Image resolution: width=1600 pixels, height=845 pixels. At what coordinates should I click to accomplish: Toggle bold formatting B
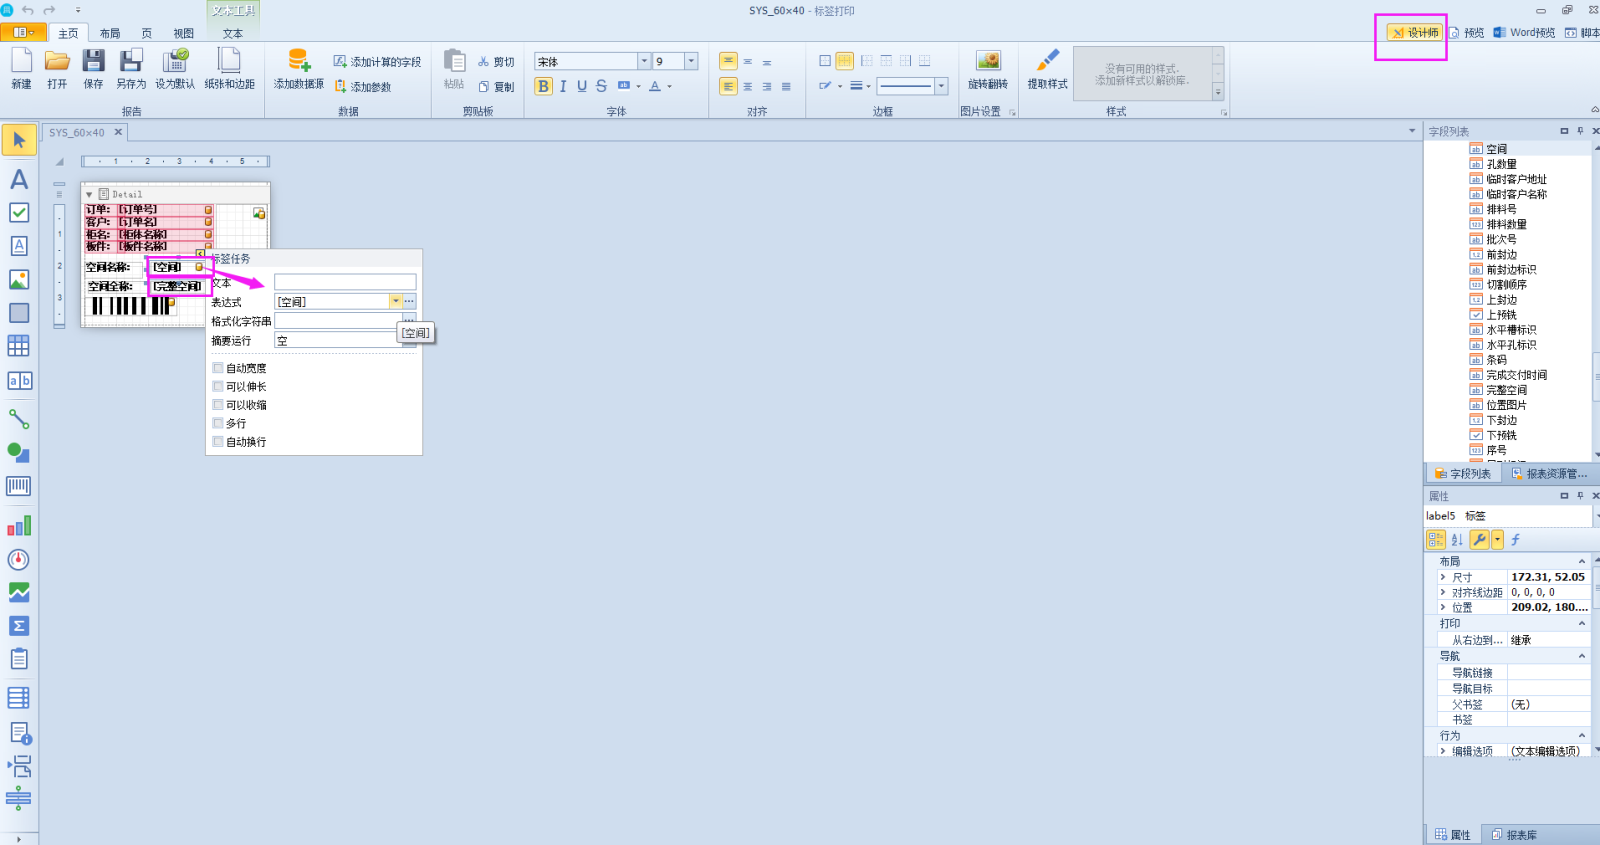point(543,86)
